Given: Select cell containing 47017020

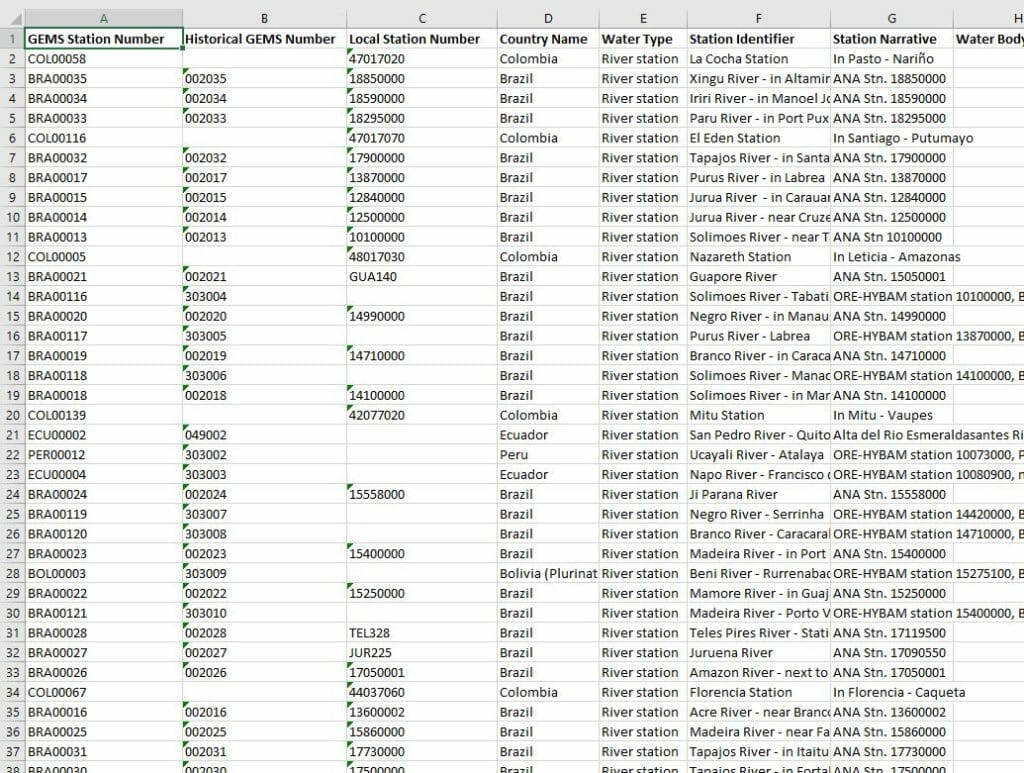Looking at the screenshot, I should 422,59.
